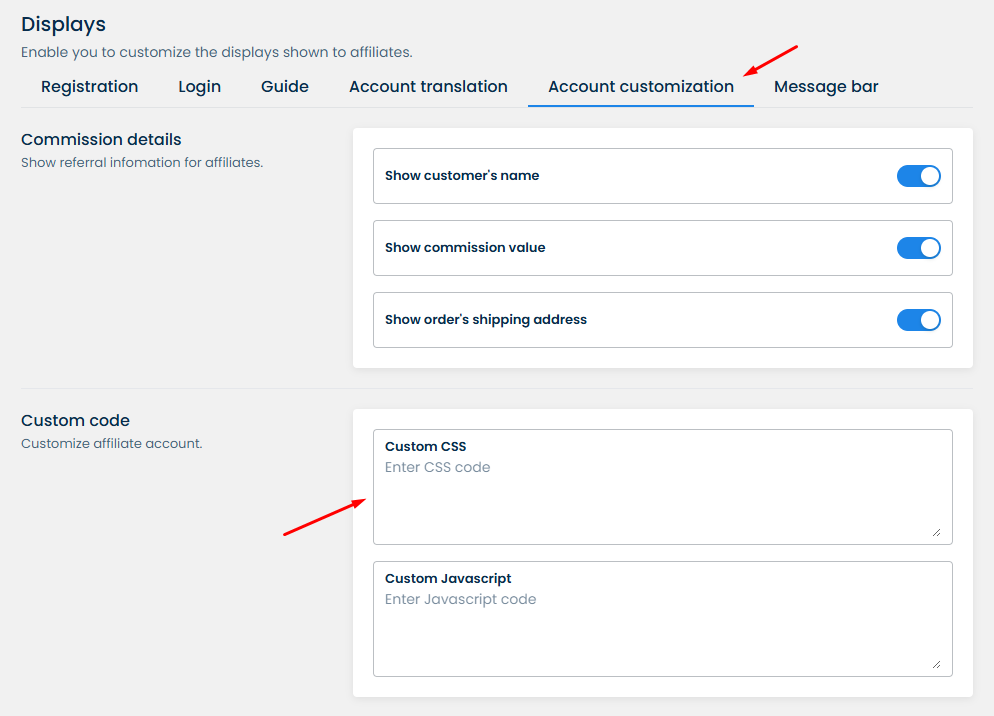Click the "Show commission value" label text
994x716 pixels.
[x=465, y=248]
